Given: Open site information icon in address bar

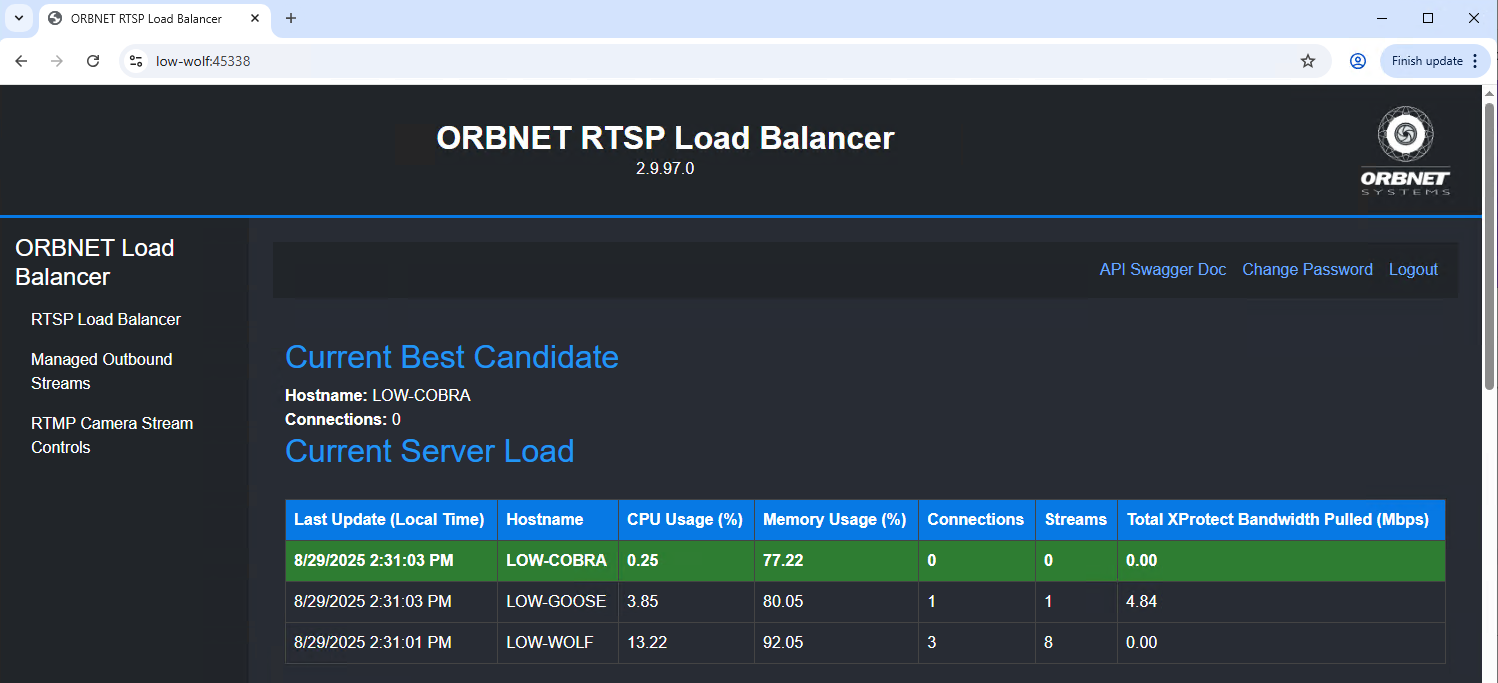Looking at the screenshot, I should (137, 61).
